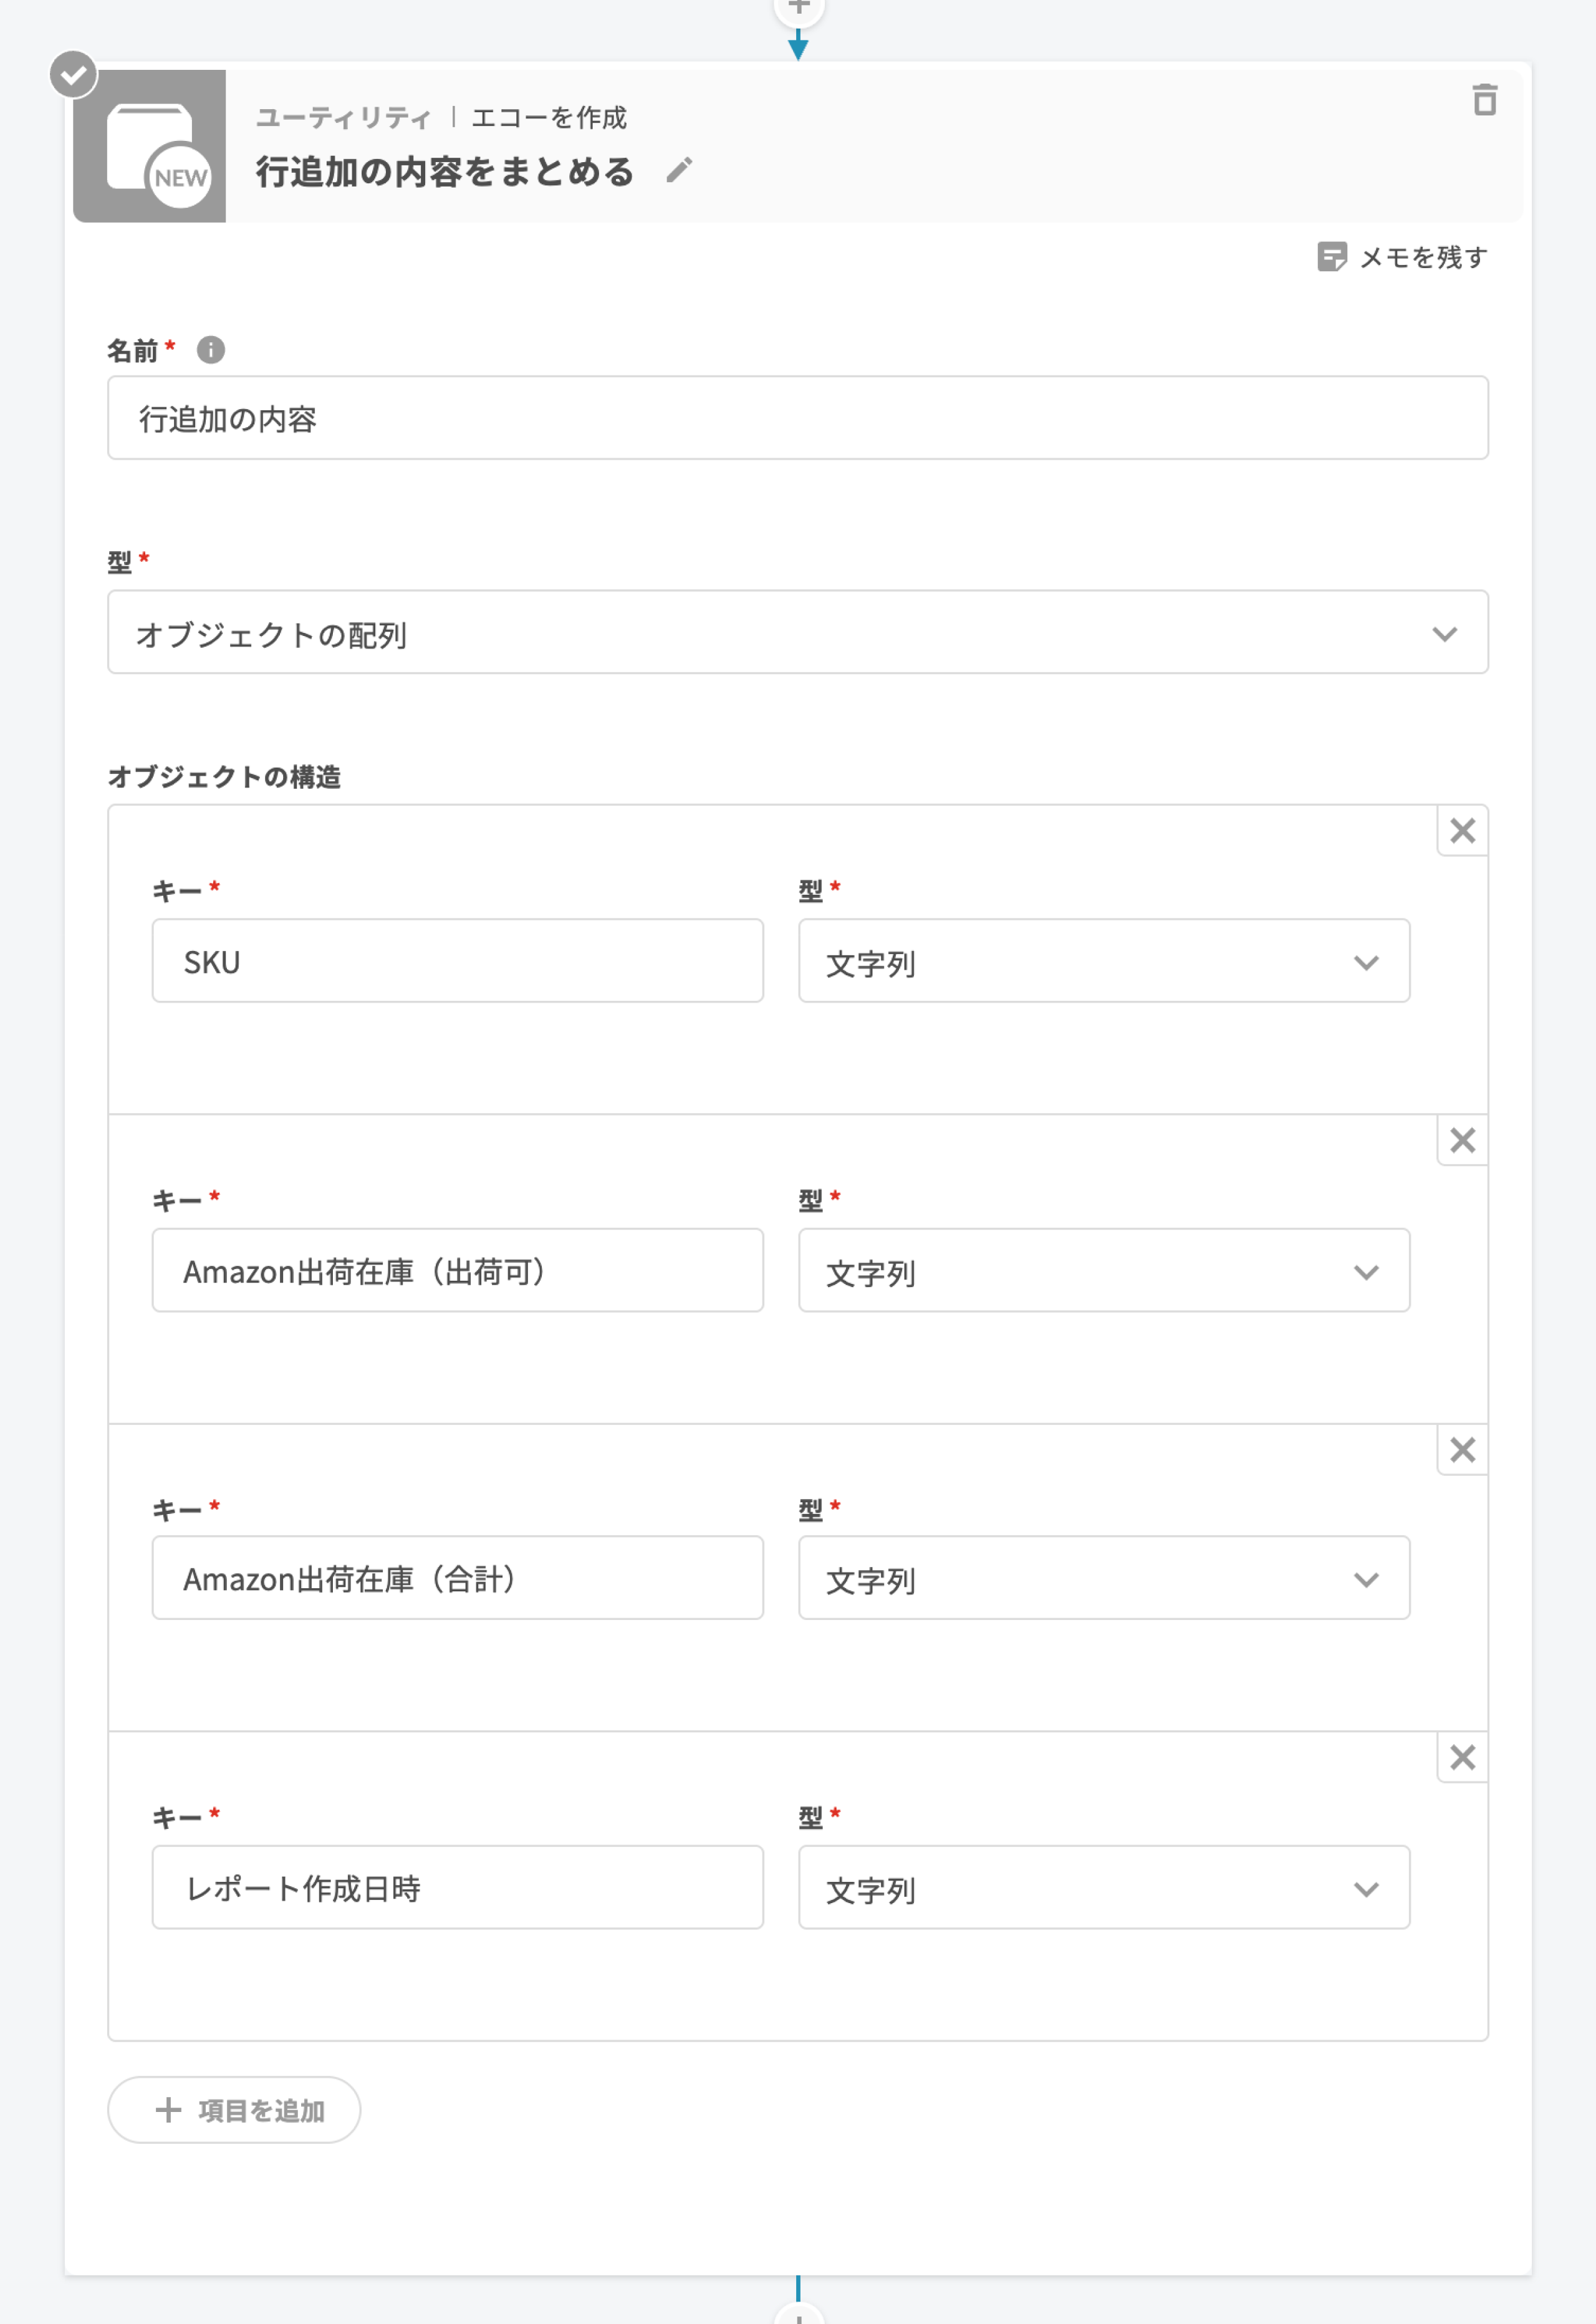Open type dropdown for Amazon出荷在庫（出荷可）
1596x2324 pixels.
point(1103,1270)
